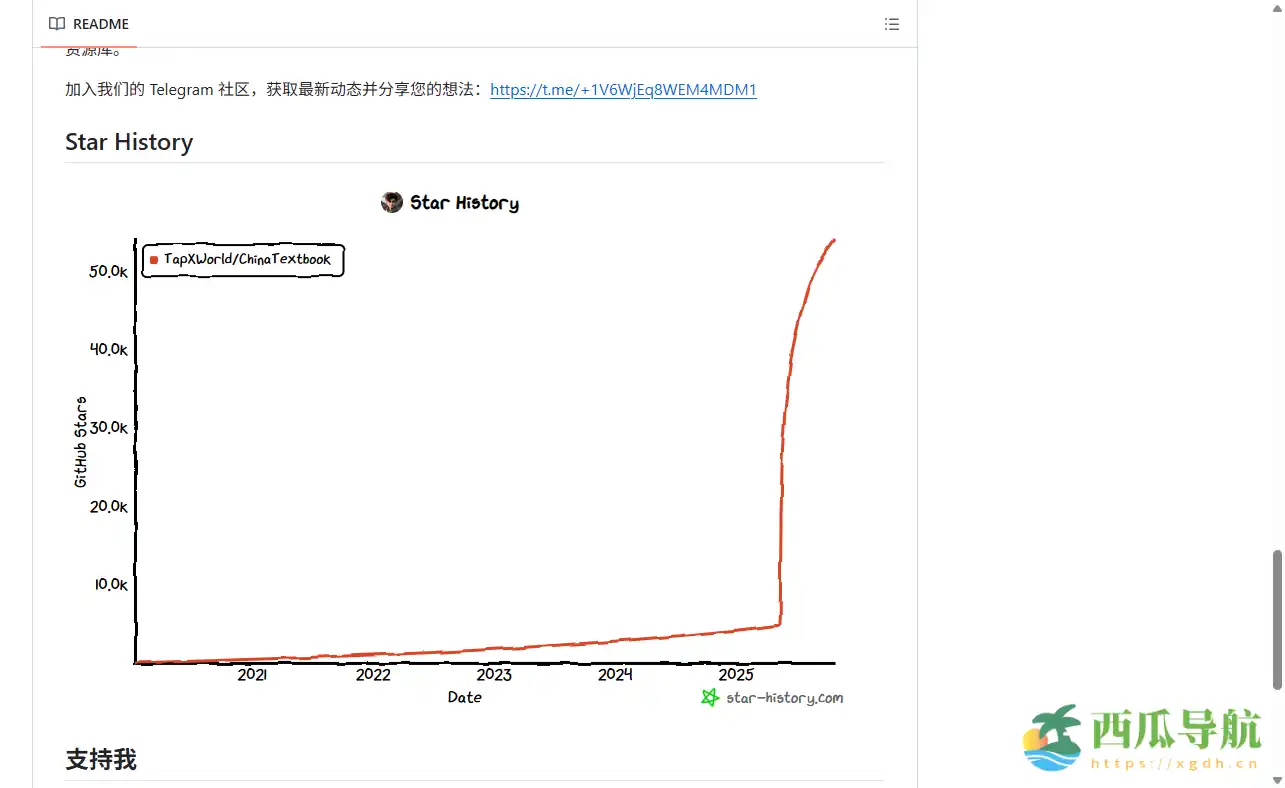Click the 2025 x-axis label
The width and height of the screenshot is (1285, 788).
[736, 675]
